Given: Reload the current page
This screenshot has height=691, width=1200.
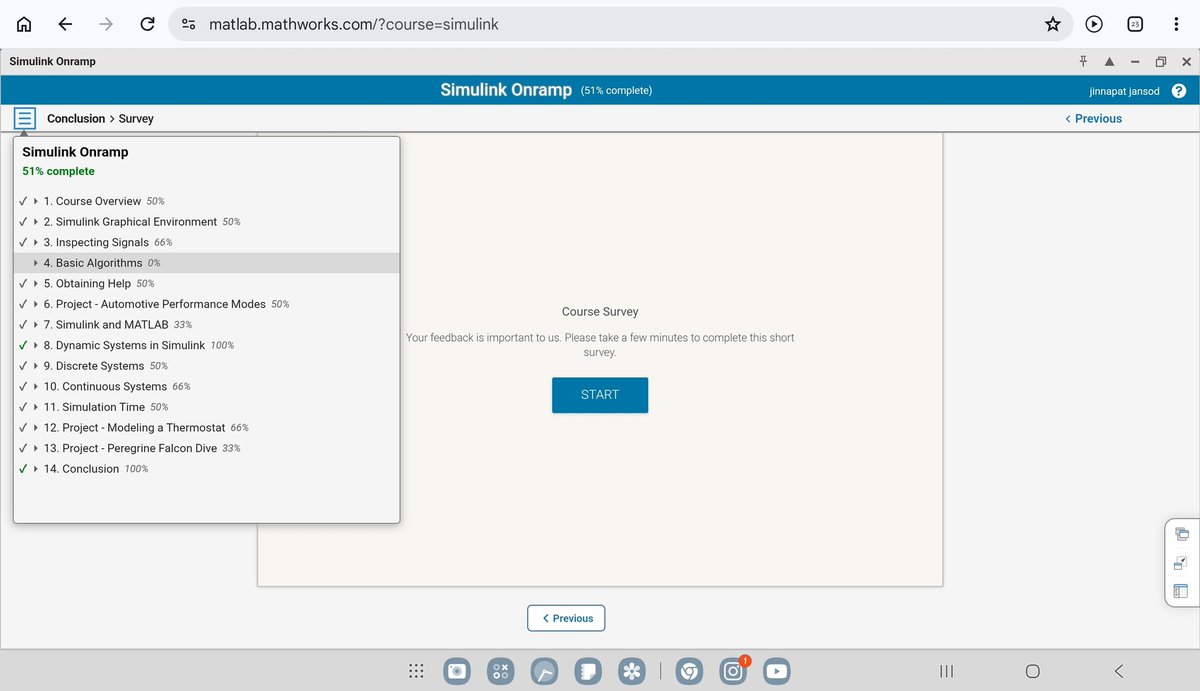Looking at the screenshot, I should point(147,24).
